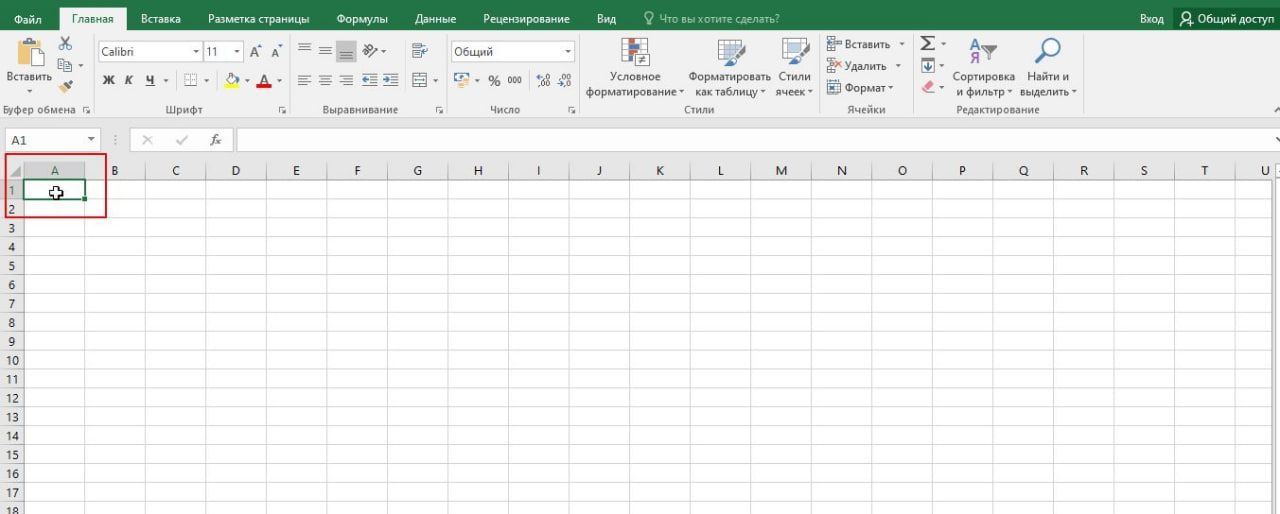Viewport: 1280px width, 514px height.
Task: Switch to the Вид tab
Action: 606,18
